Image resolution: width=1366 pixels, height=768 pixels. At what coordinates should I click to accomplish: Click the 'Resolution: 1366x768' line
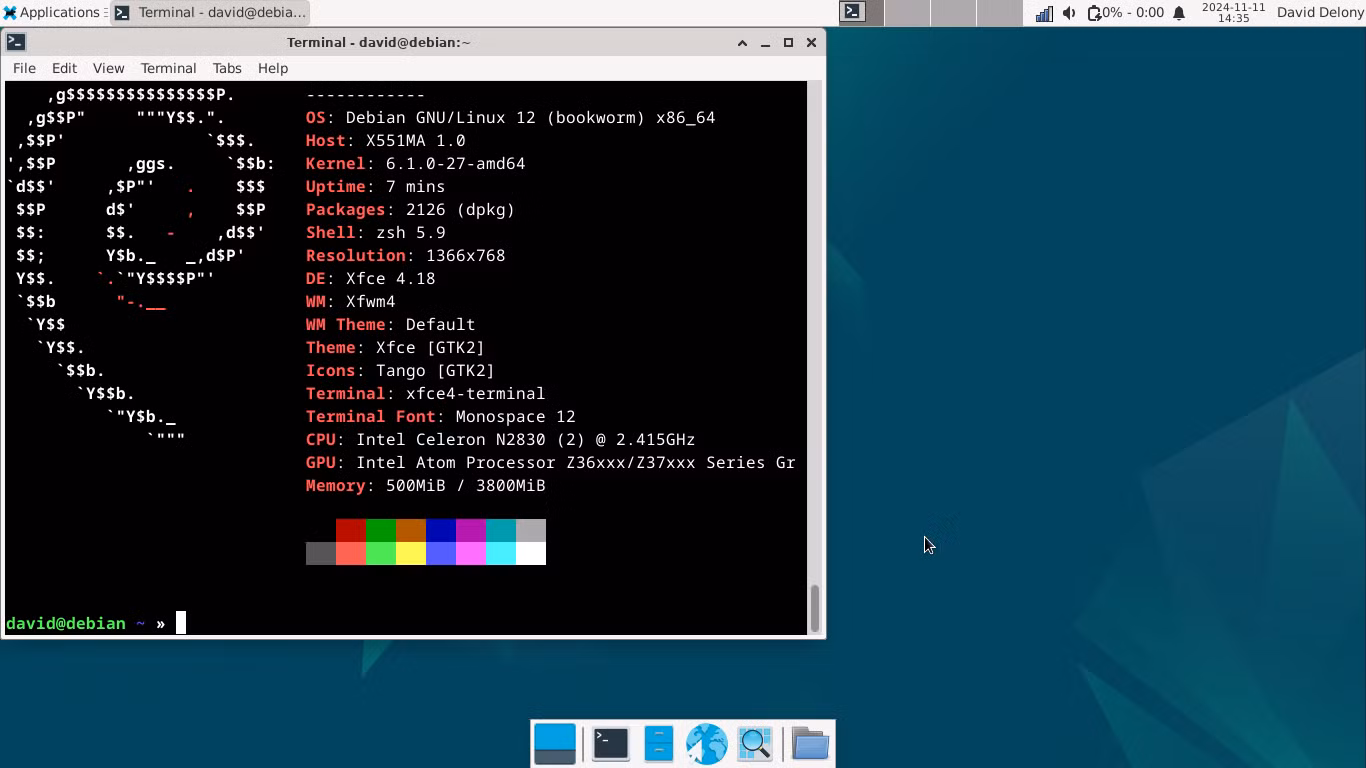pyautogui.click(x=406, y=255)
